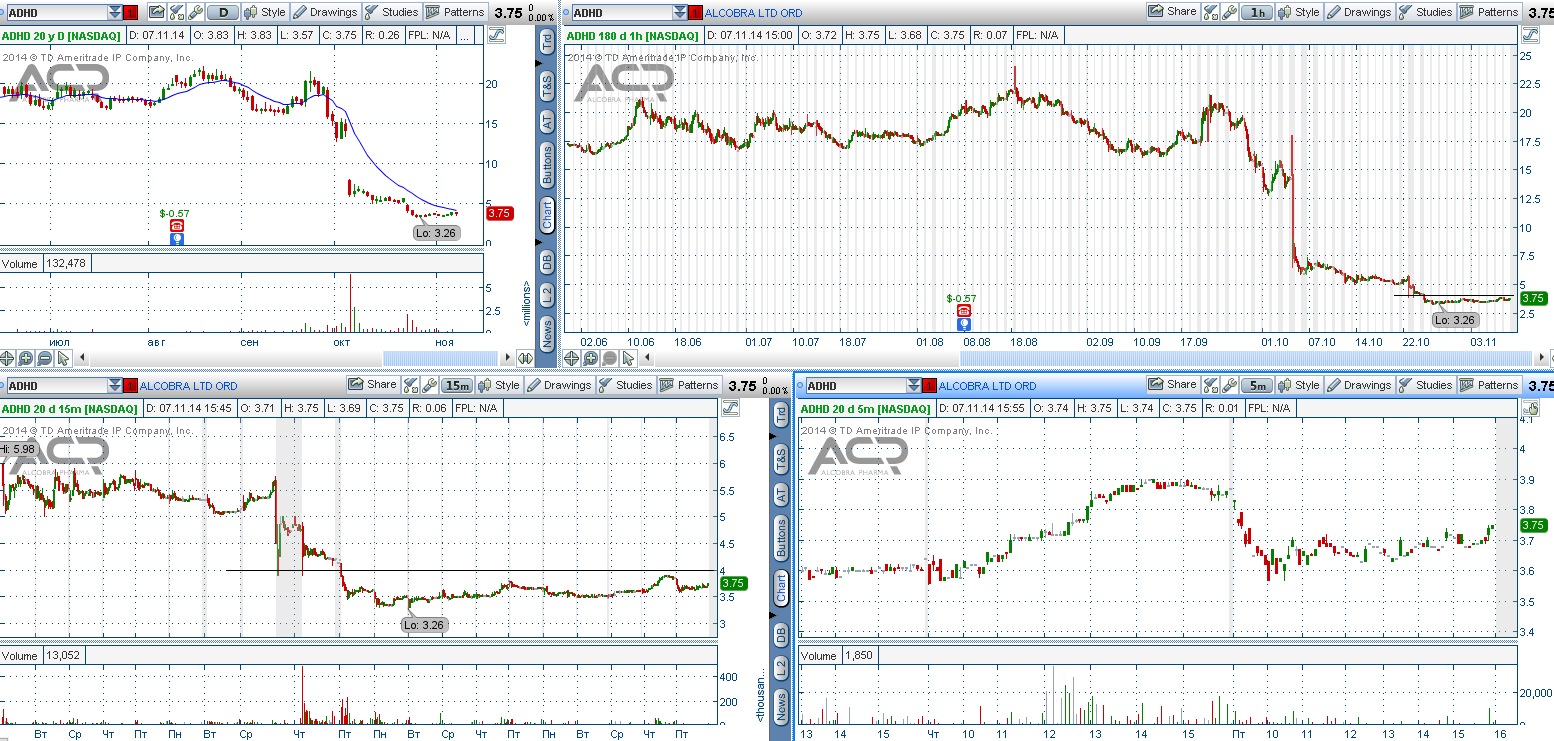Open the 15m timeframe selector

pos(457,385)
